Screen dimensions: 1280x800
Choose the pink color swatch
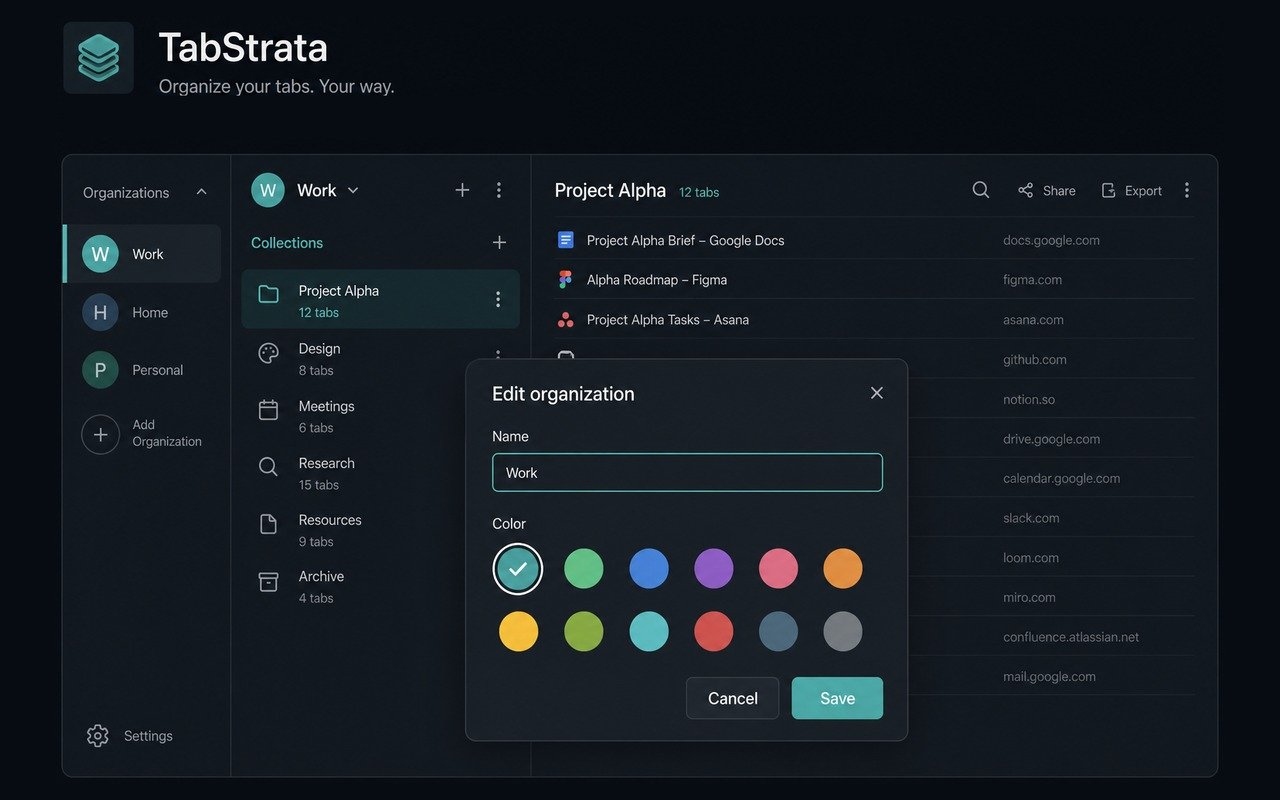[x=779, y=569]
